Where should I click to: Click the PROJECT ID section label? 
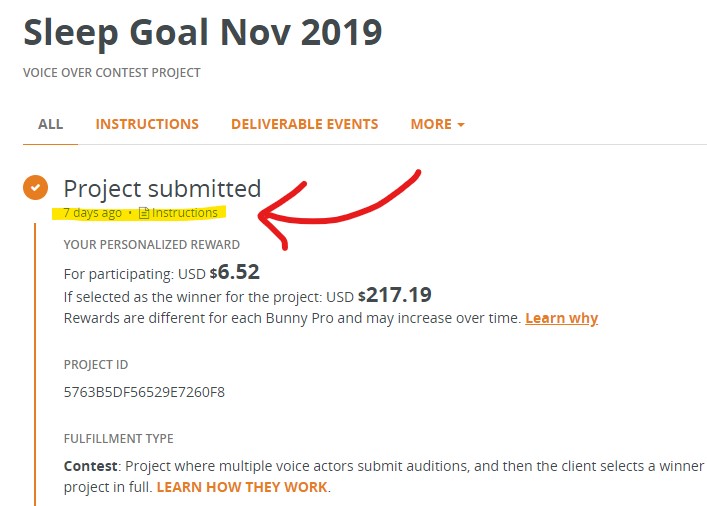[x=96, y=365]
